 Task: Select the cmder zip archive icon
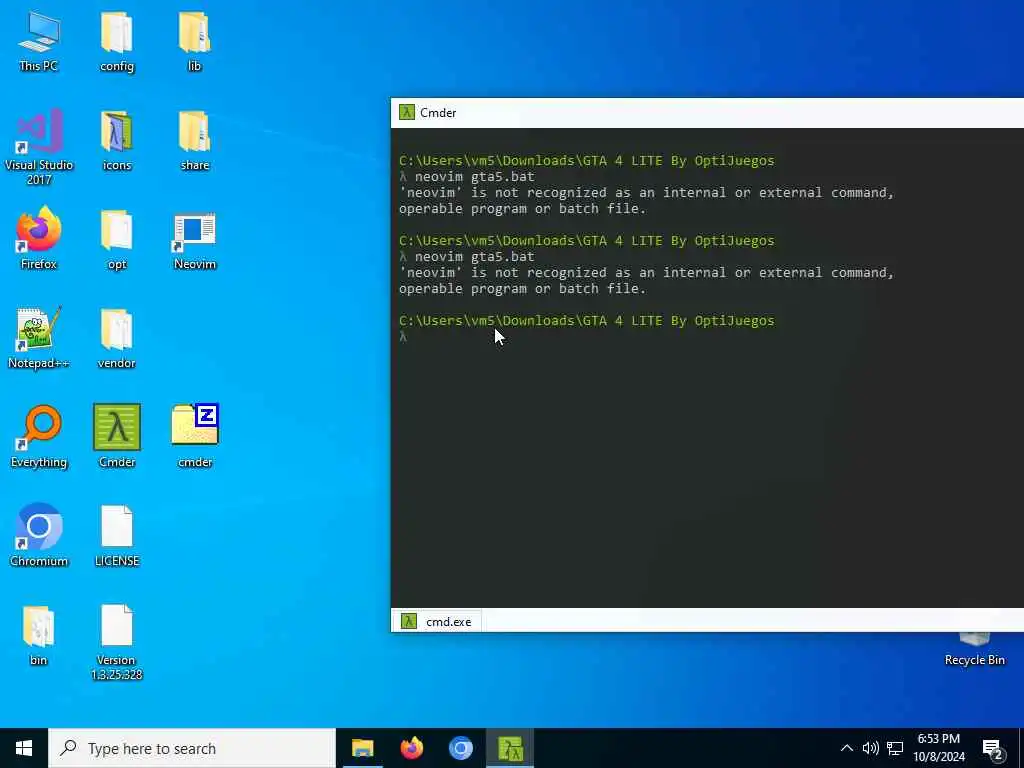click(x=195, y=436)
